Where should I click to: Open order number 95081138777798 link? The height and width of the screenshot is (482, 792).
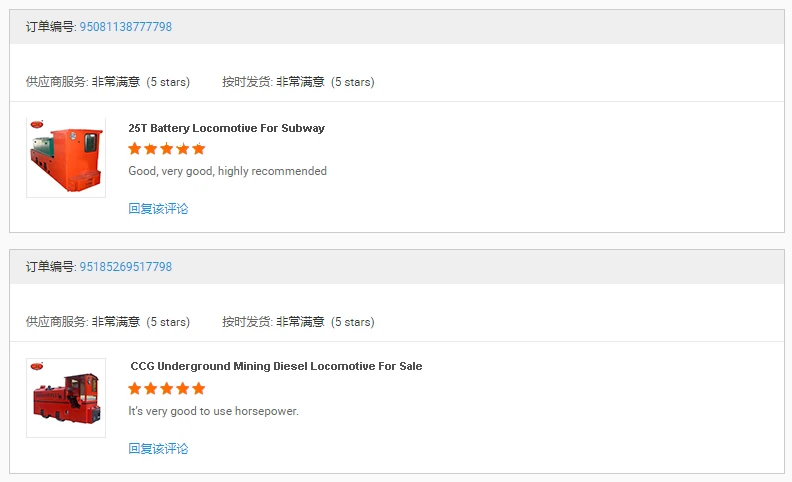click(x=125, y=27)
